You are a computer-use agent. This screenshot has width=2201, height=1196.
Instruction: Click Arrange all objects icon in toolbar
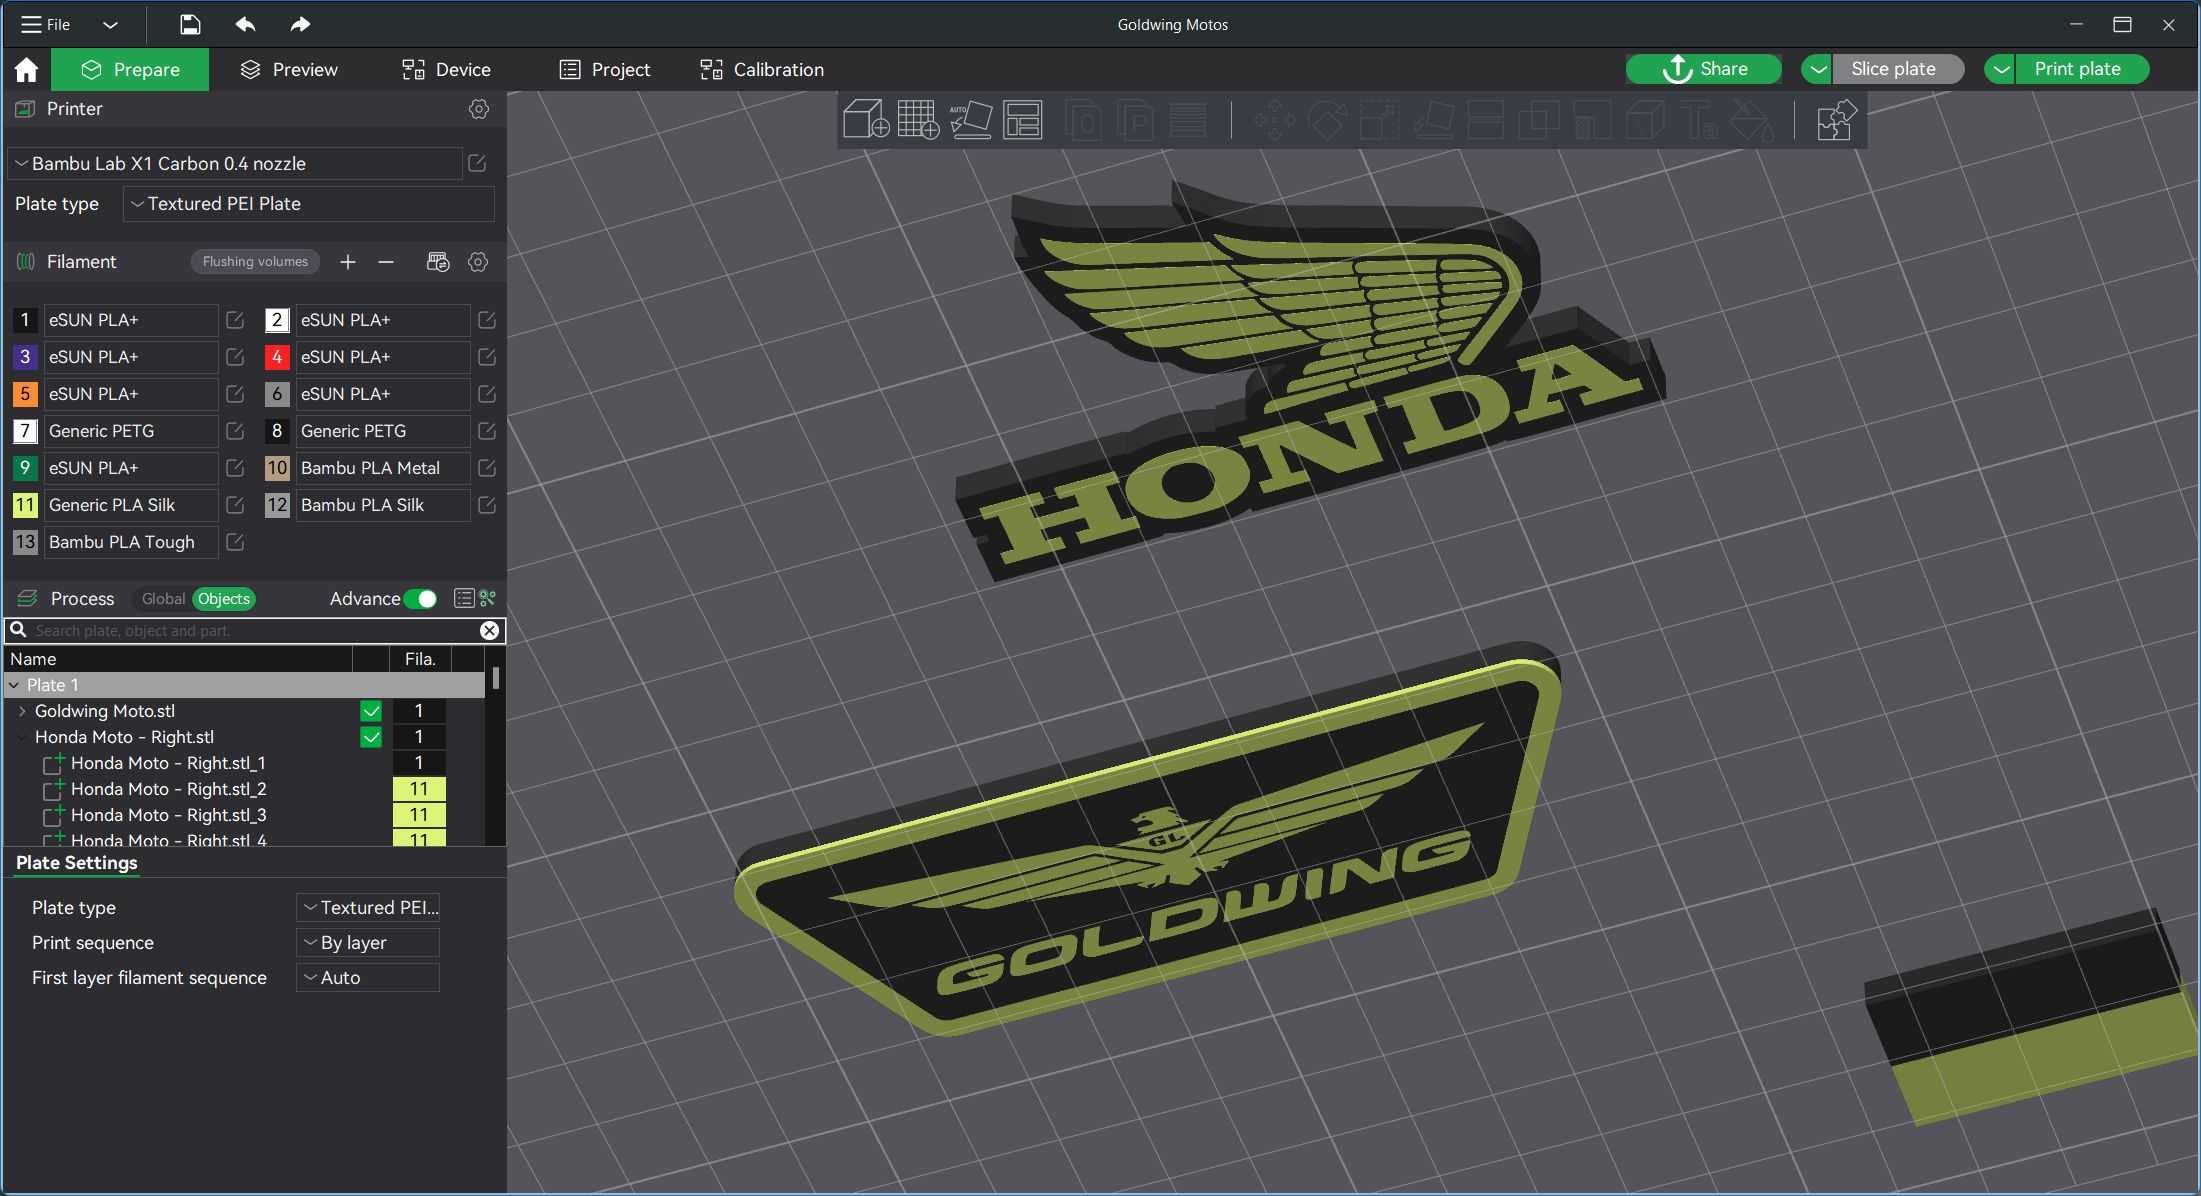tap(1022, 120)
